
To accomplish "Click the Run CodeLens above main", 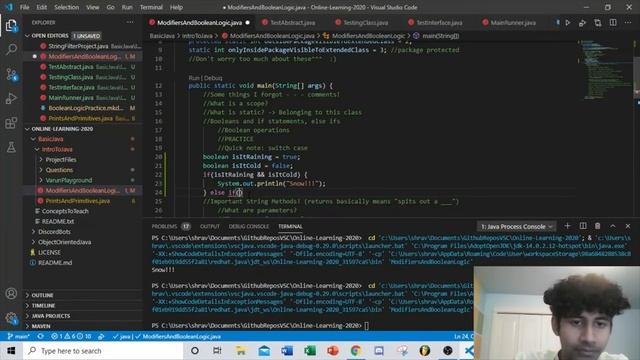I will (194, 78).
